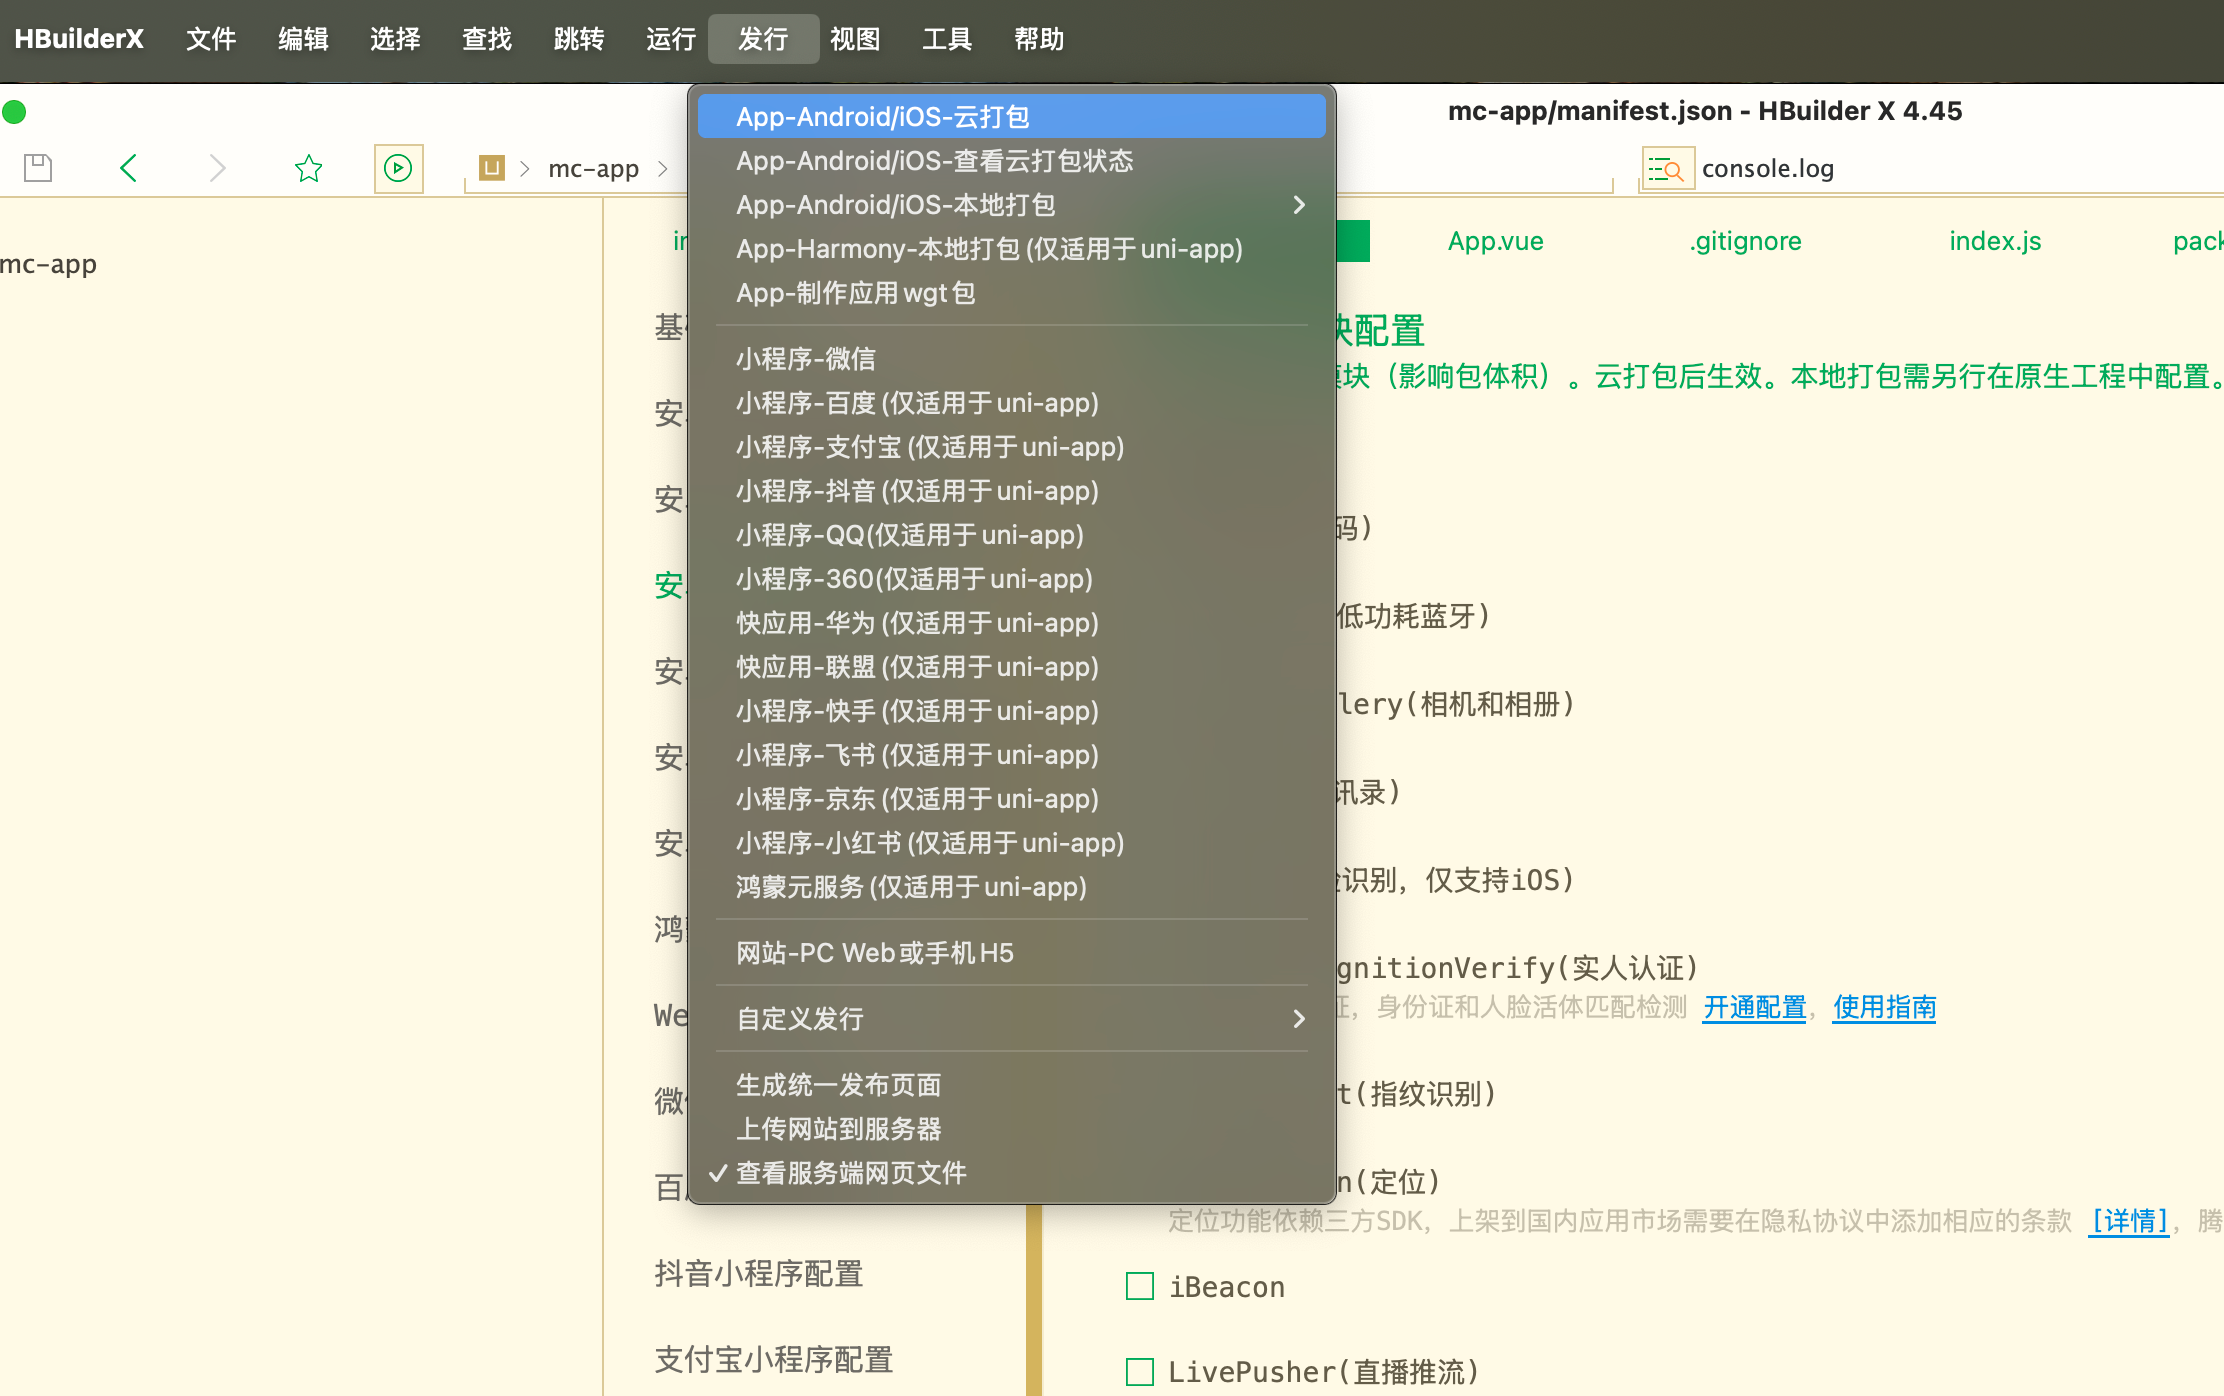
Task: Select 小程序-百度 publish option
Action: (1011, 403)
